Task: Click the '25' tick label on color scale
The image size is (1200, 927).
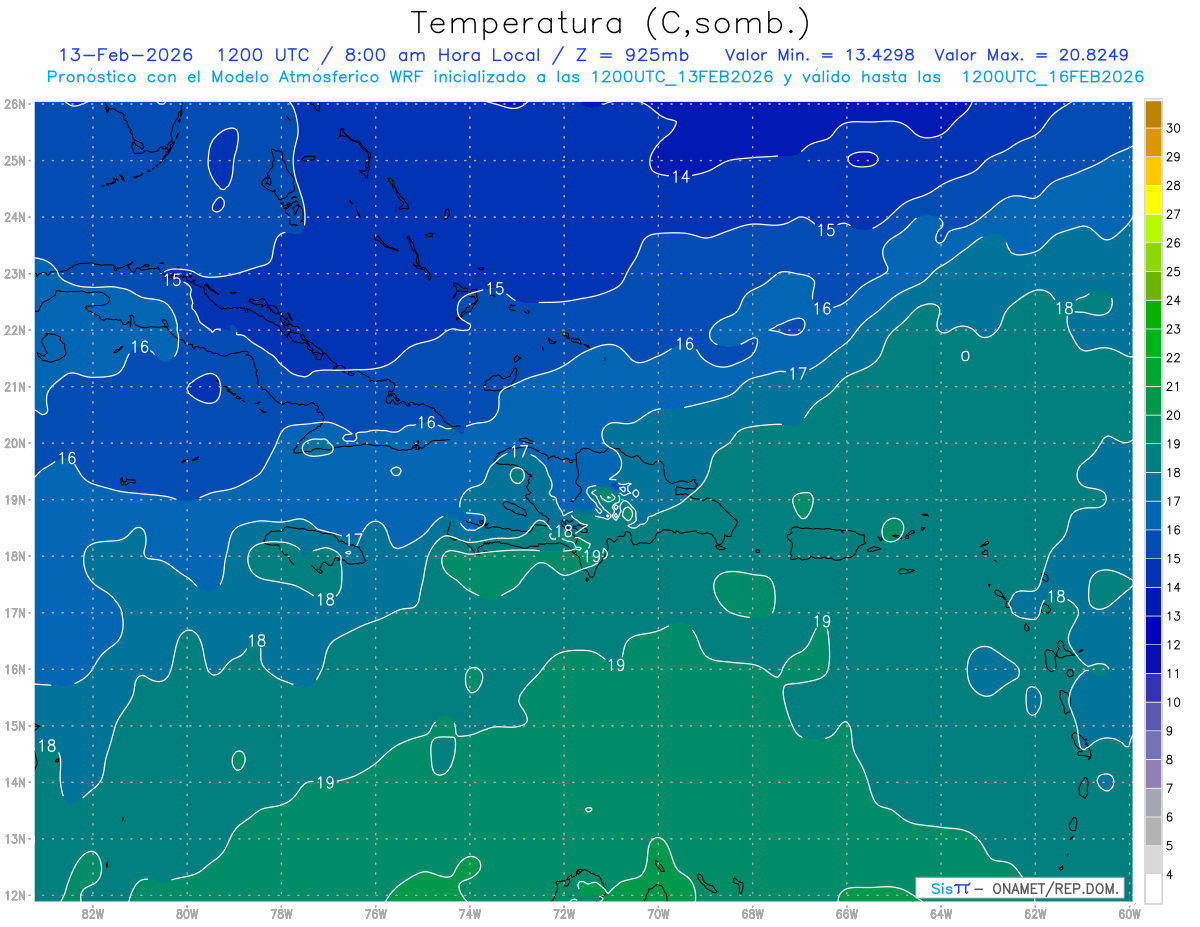Action: 1174,271
